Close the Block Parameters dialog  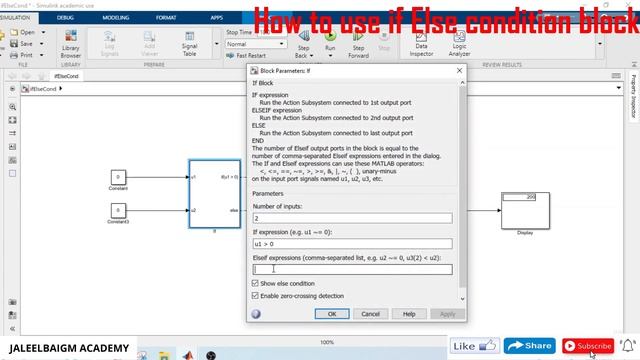coord(459,71)
